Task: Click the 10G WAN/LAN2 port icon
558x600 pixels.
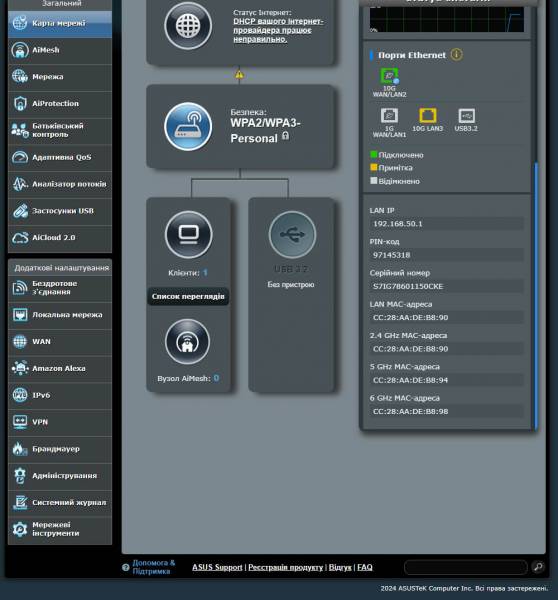Action: pyautogui.click(x=389, y=76)
